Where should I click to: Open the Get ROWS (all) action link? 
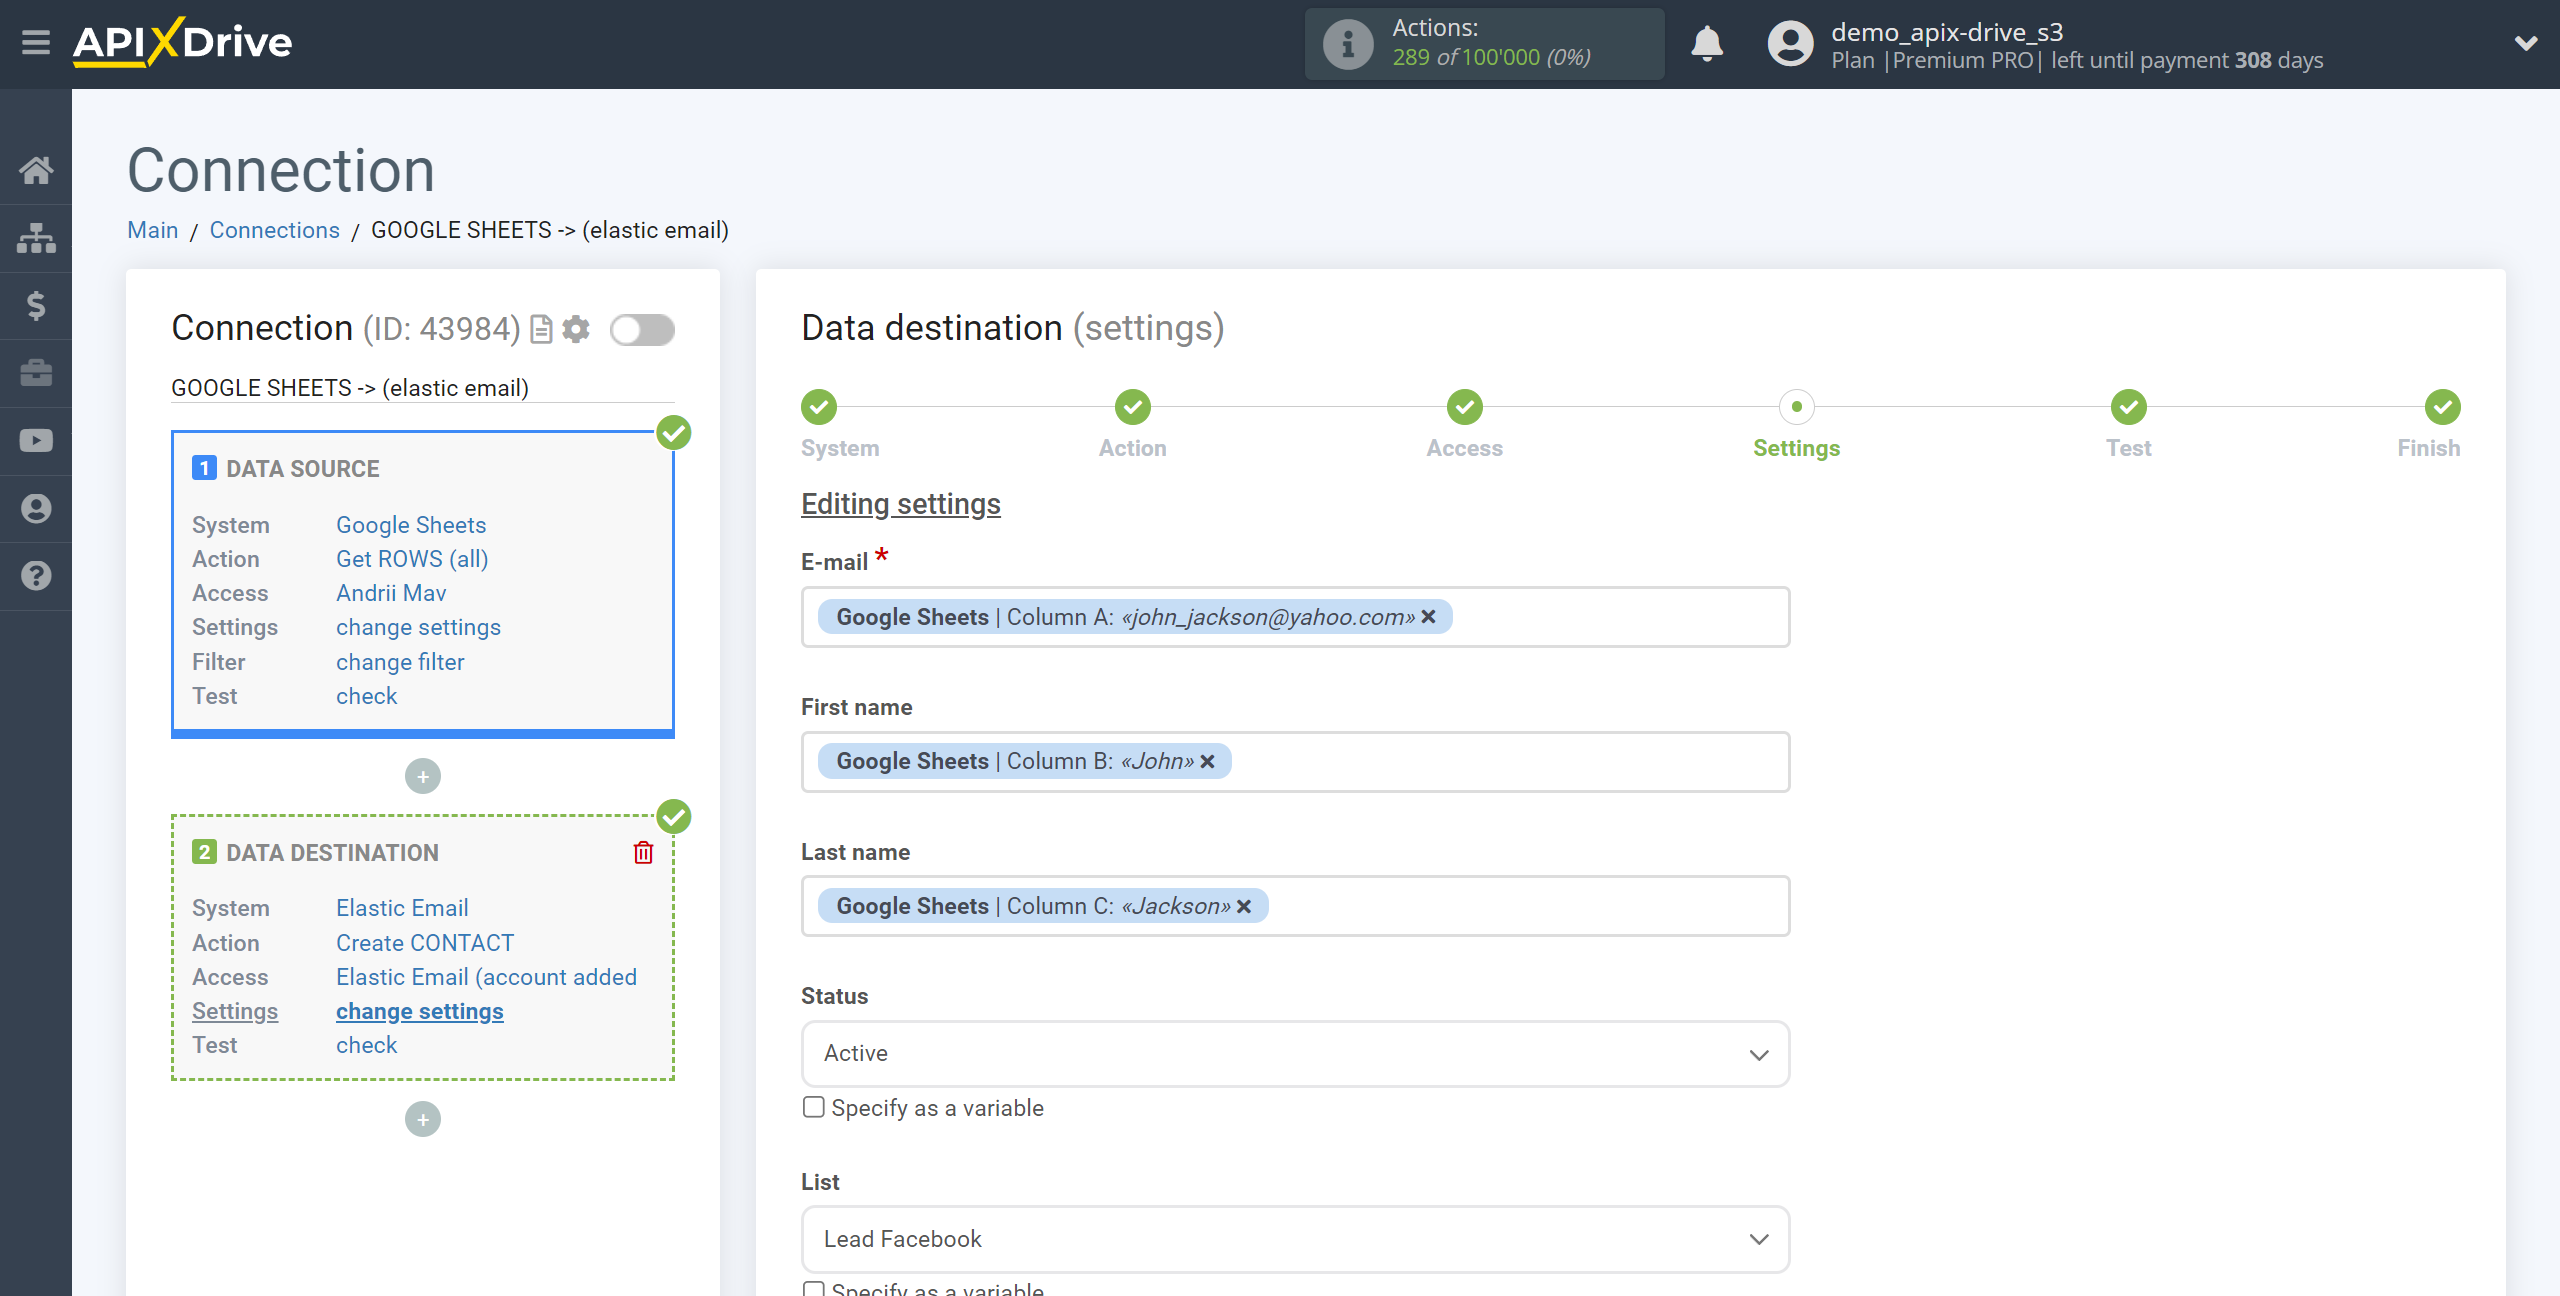click(x=412, y=559)
